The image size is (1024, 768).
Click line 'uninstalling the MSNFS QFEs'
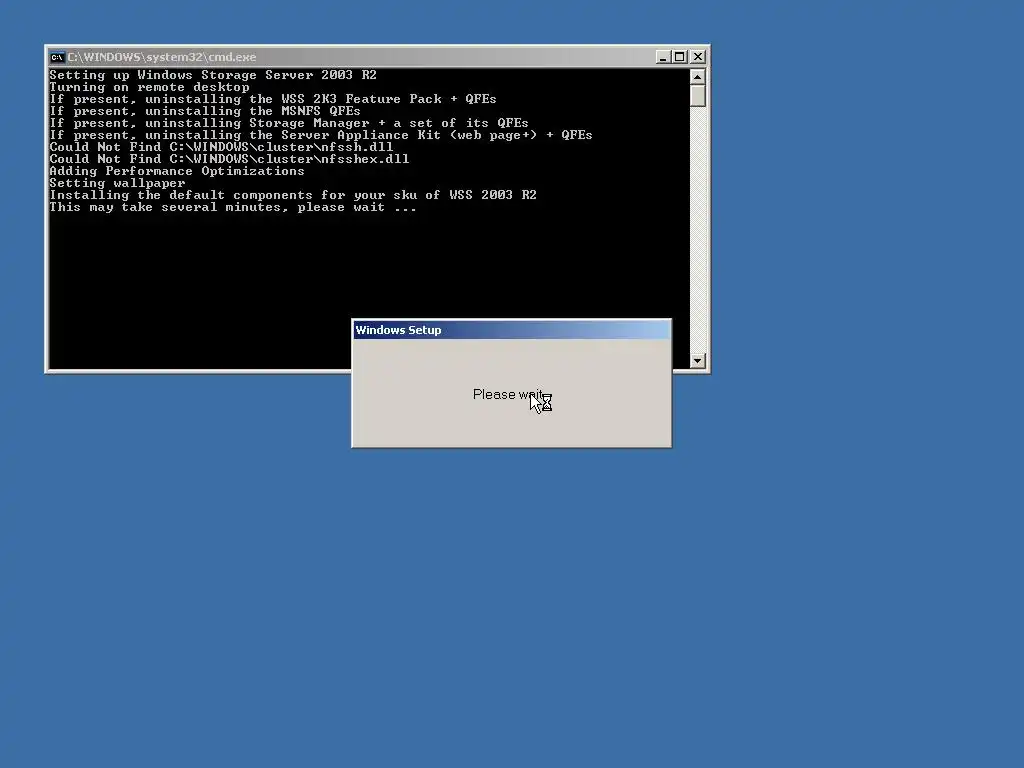click(205, 111)
